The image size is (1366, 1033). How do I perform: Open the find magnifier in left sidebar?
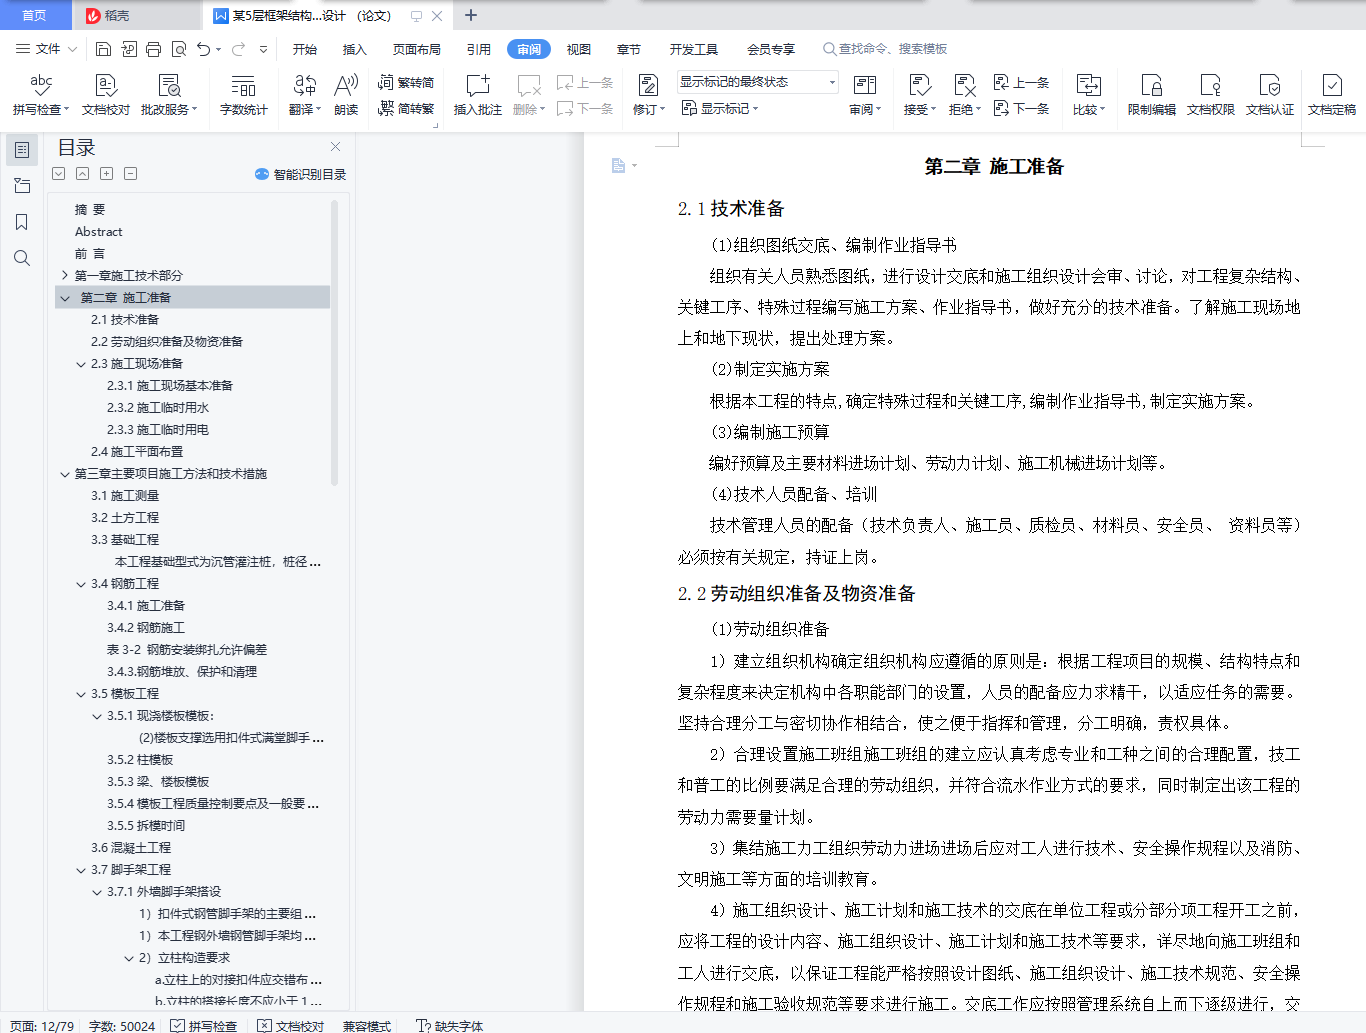point(22,258)
